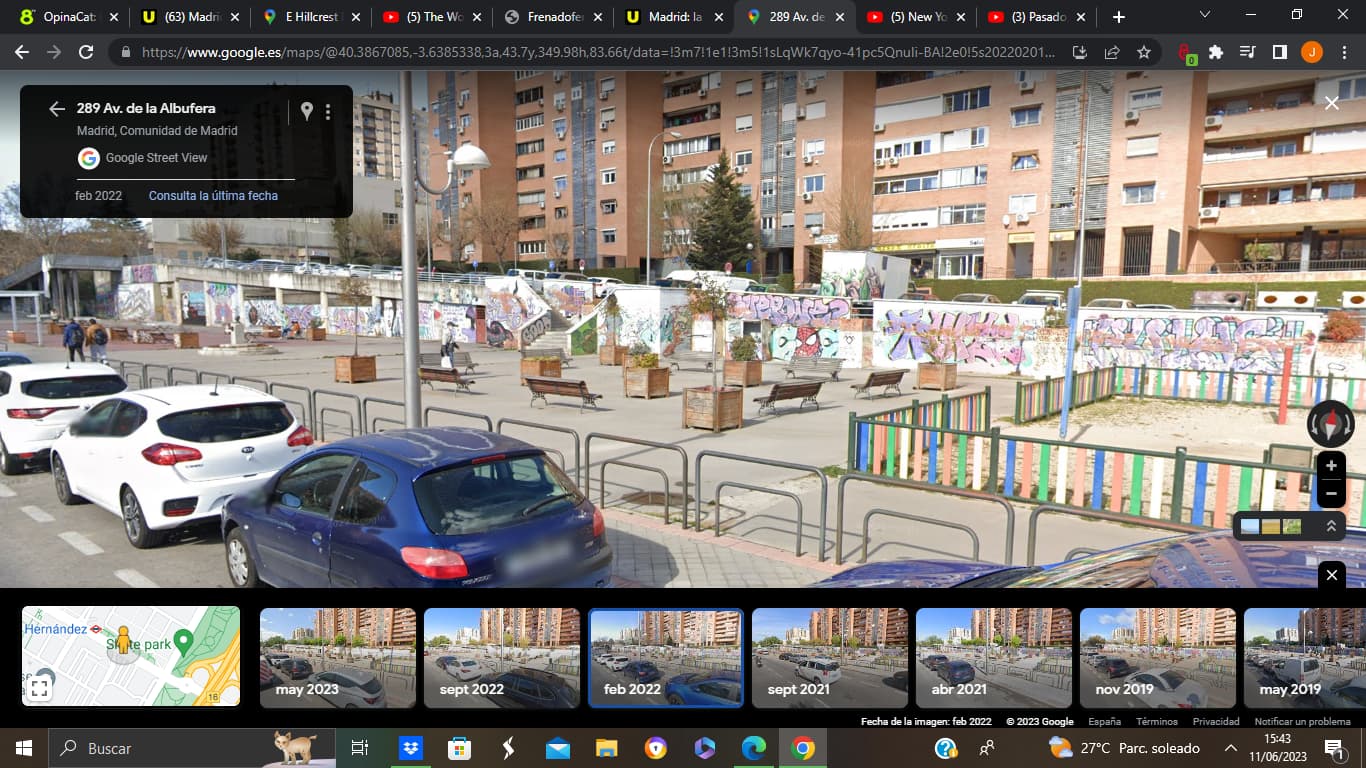Viewport: 1366px width, 768px height.
Task: Switch to the Frenadofer tab
Action: (x=554, y=17)
